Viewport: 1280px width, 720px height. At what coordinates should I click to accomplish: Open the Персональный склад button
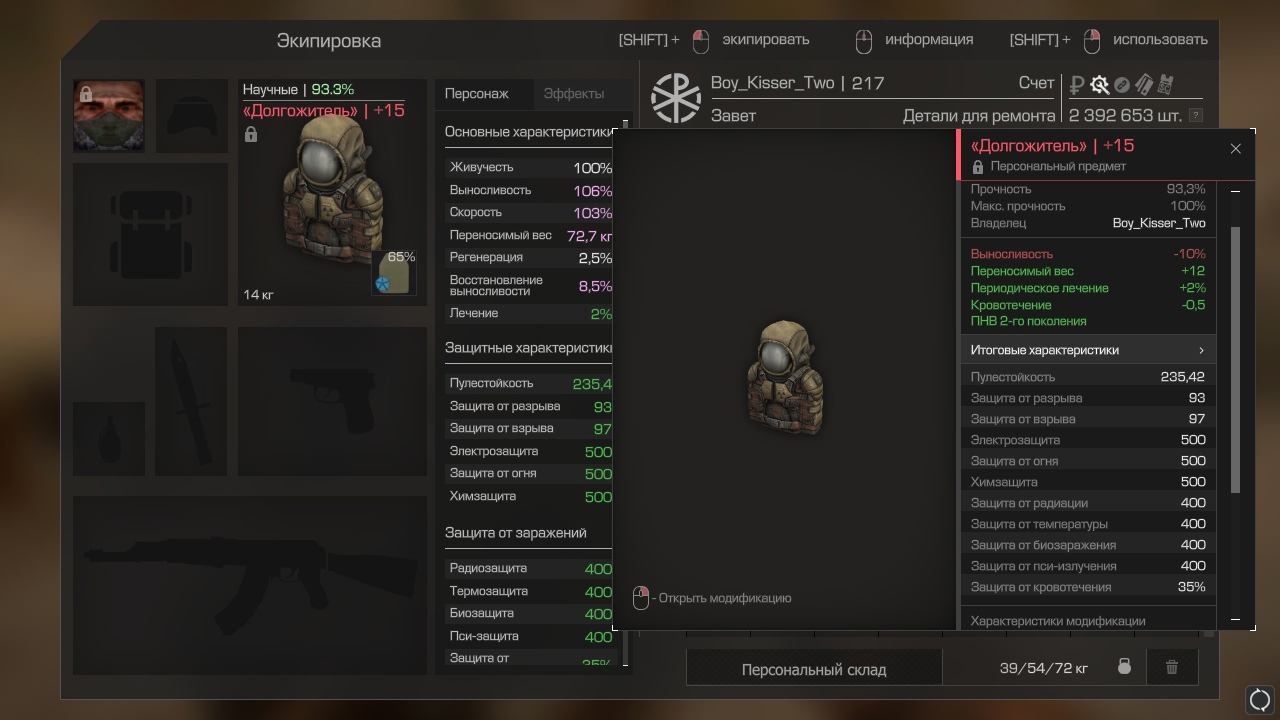pyautogui.click(x=814, y=669)
